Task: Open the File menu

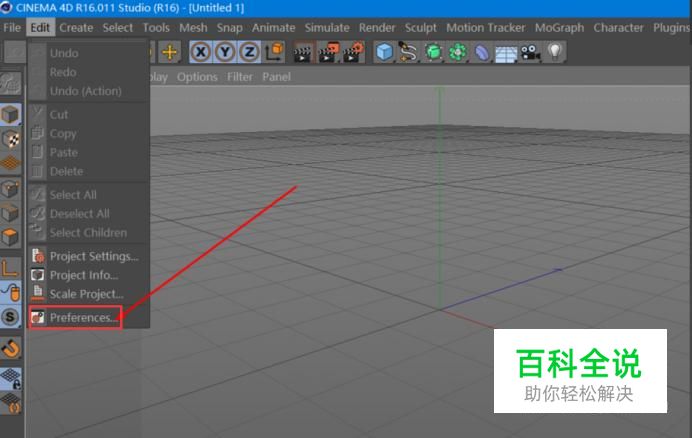Action: click(x=12, y=27)
